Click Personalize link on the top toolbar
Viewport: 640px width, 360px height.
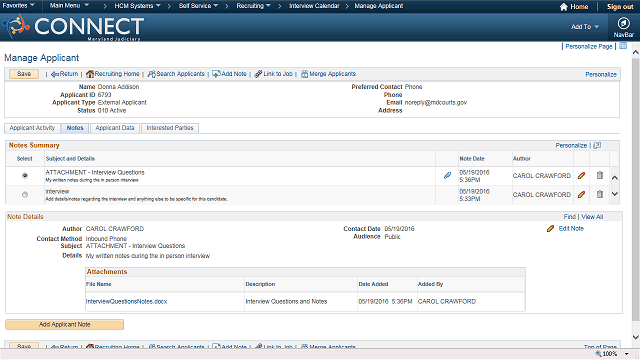[x=601, y=74]
